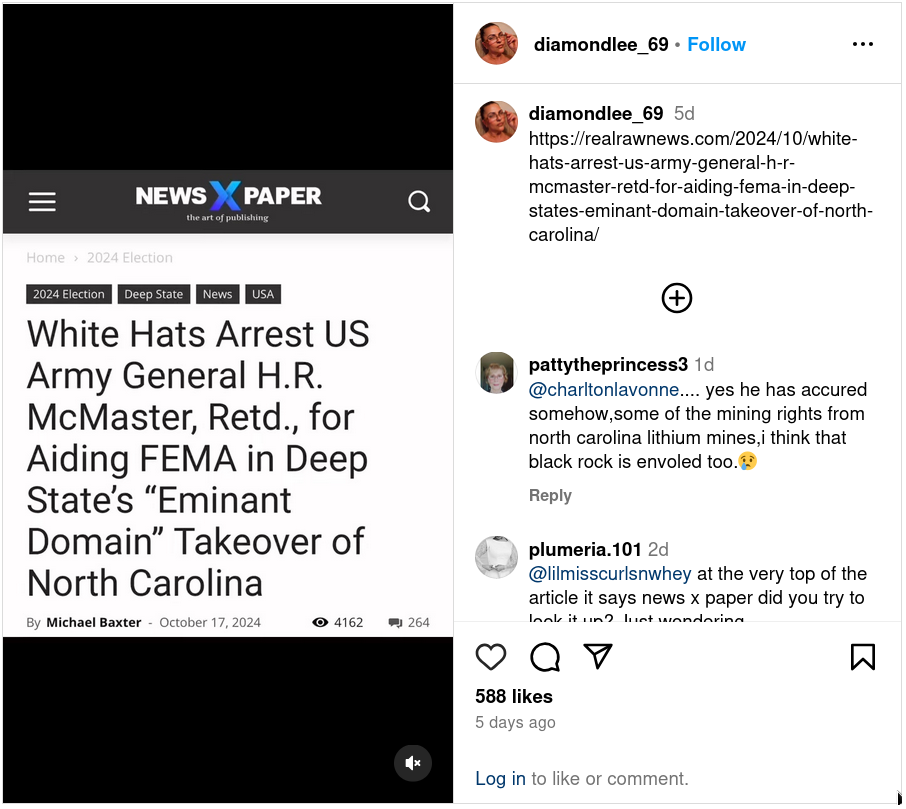Open diamondlee_69 profile picture in the post header
Image resolution: width=906 pixels, height=809 pixels.
(x=496, y=43)
